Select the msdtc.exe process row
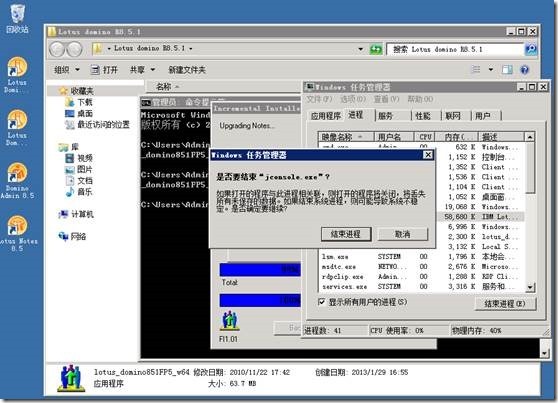This screenshot has height=403, width=558. tap(420, 267)
